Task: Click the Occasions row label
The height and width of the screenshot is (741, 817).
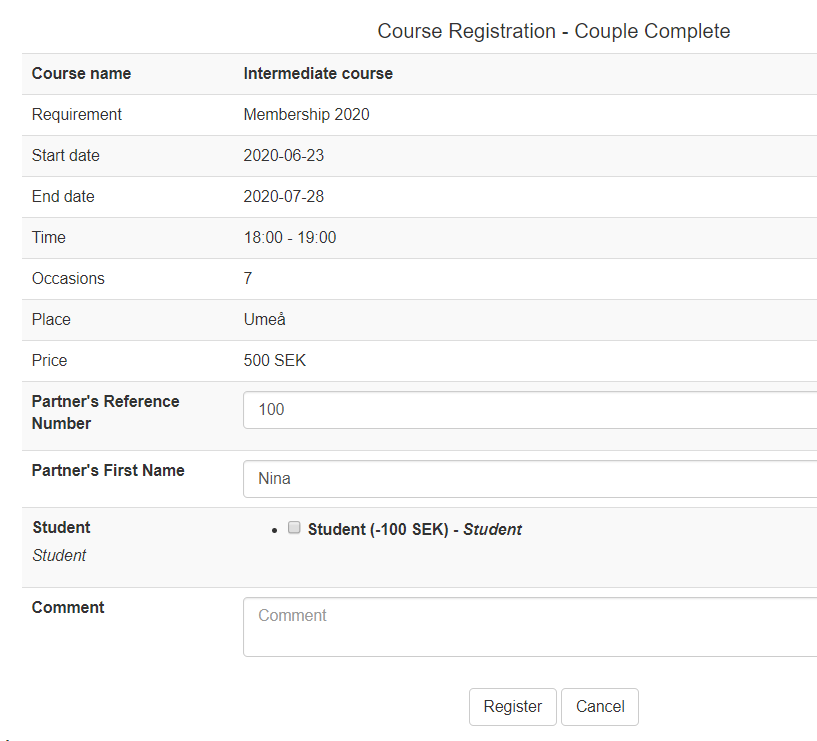Action: pyautogui.click(x=68, y=279)
